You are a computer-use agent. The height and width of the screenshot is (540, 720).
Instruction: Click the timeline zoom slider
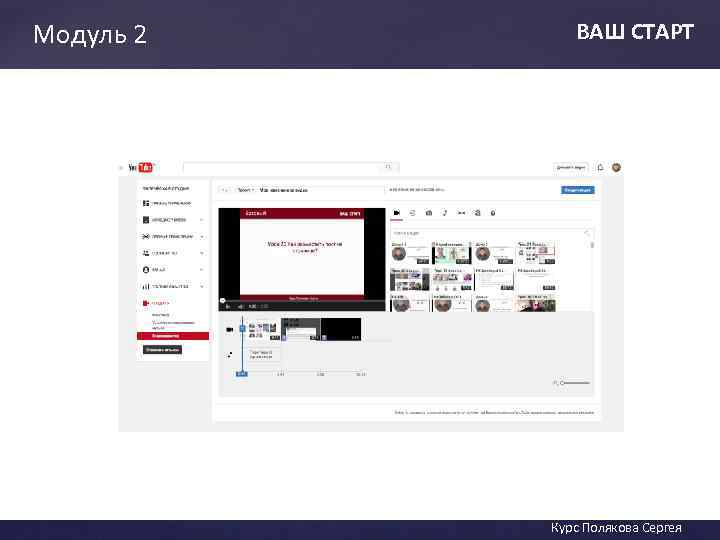tap(574, 382)
